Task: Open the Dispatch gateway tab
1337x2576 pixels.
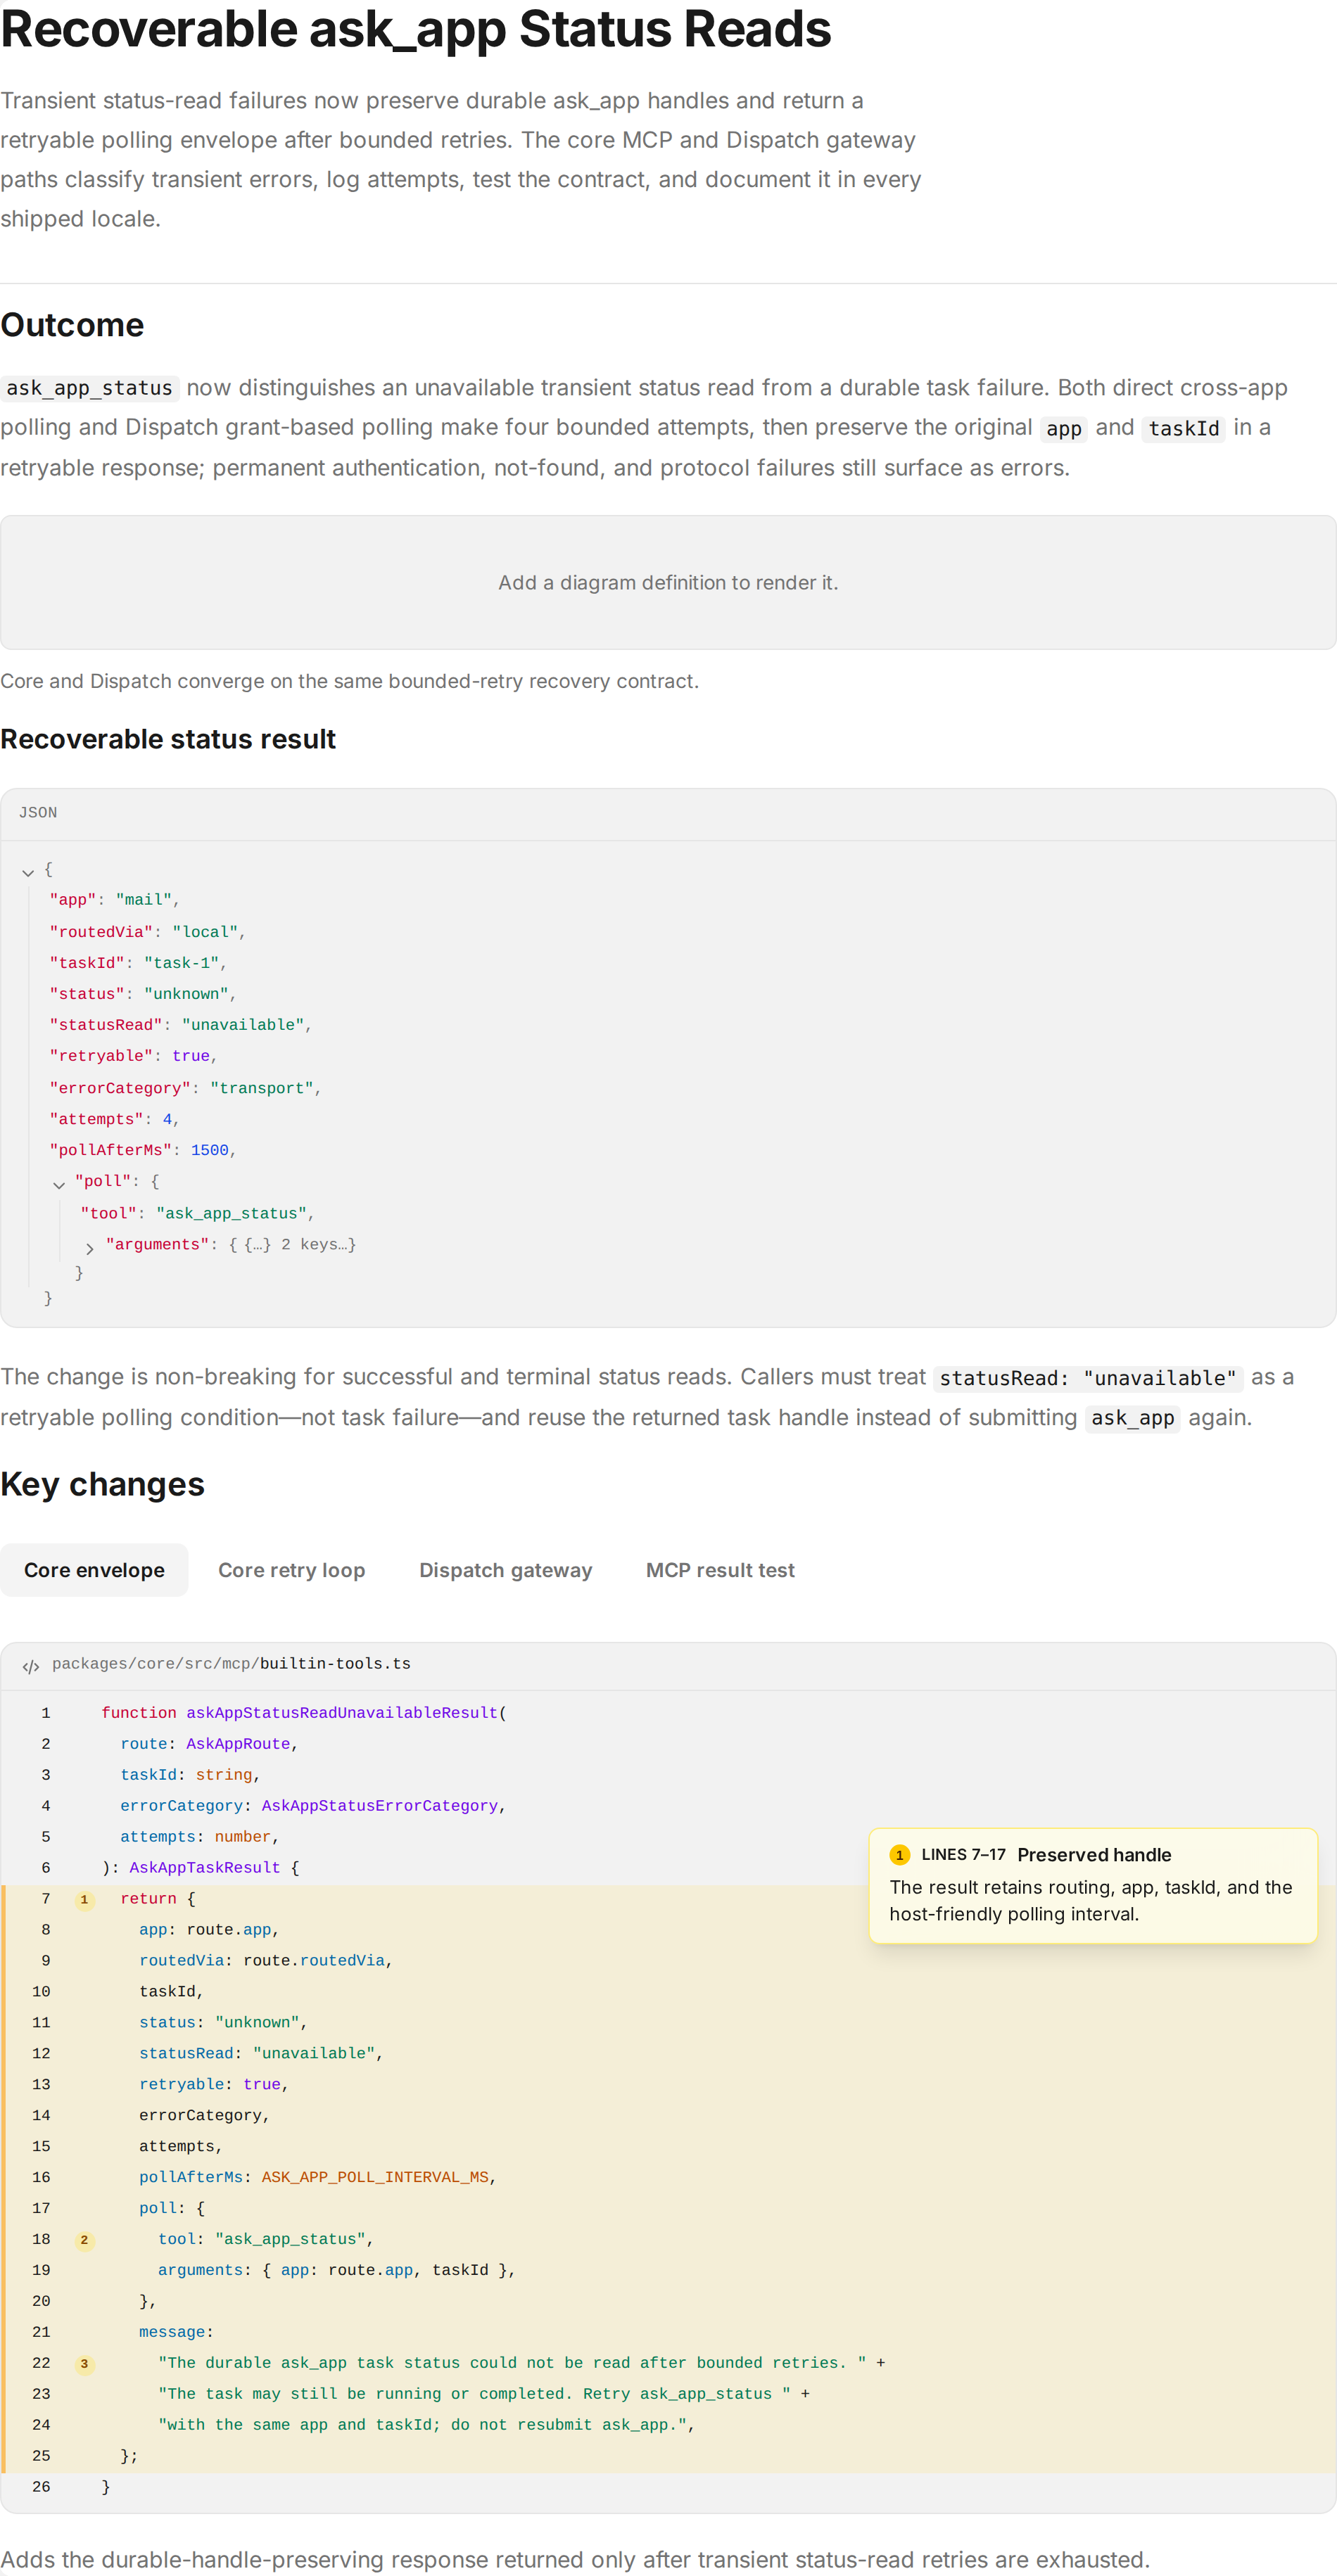Action: tap(505, 1570)
